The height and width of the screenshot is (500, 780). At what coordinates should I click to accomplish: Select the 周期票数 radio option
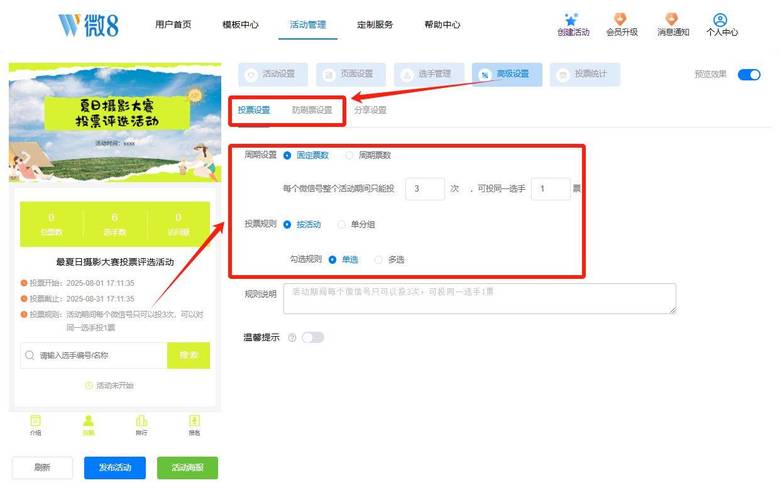point(350,155)
